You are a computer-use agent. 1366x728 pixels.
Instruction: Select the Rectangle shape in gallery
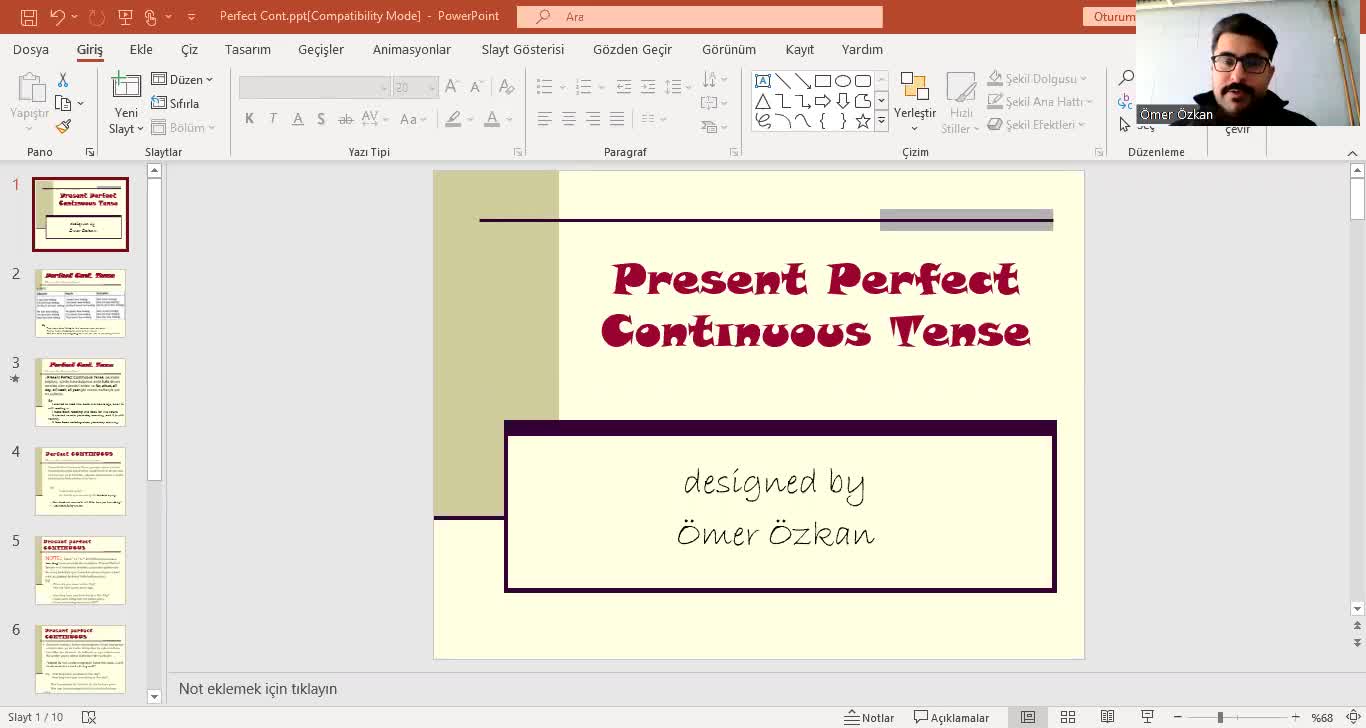coord(823,81)
